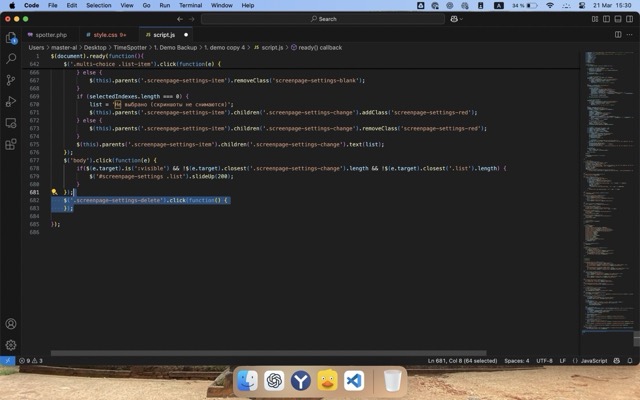Screen dimensions: 640x400
Task: Open the Run and Debug view
Action: 11,101
